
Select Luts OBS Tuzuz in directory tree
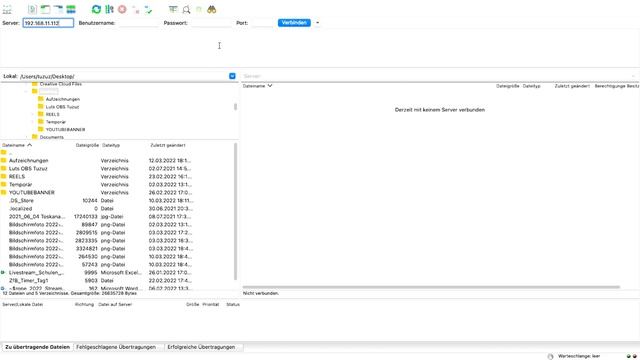click(62, 107)
